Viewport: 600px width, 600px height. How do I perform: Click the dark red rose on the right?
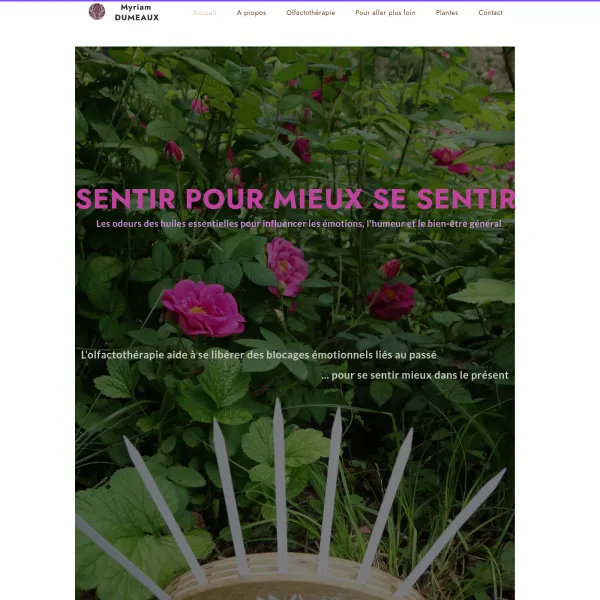click(391, 300)
